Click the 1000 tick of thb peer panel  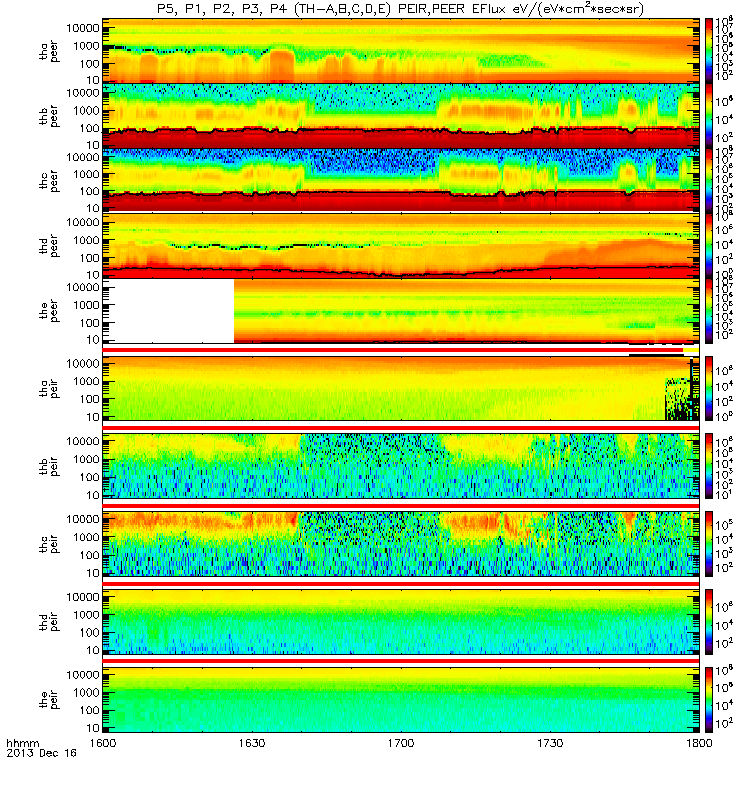[86, 111]
